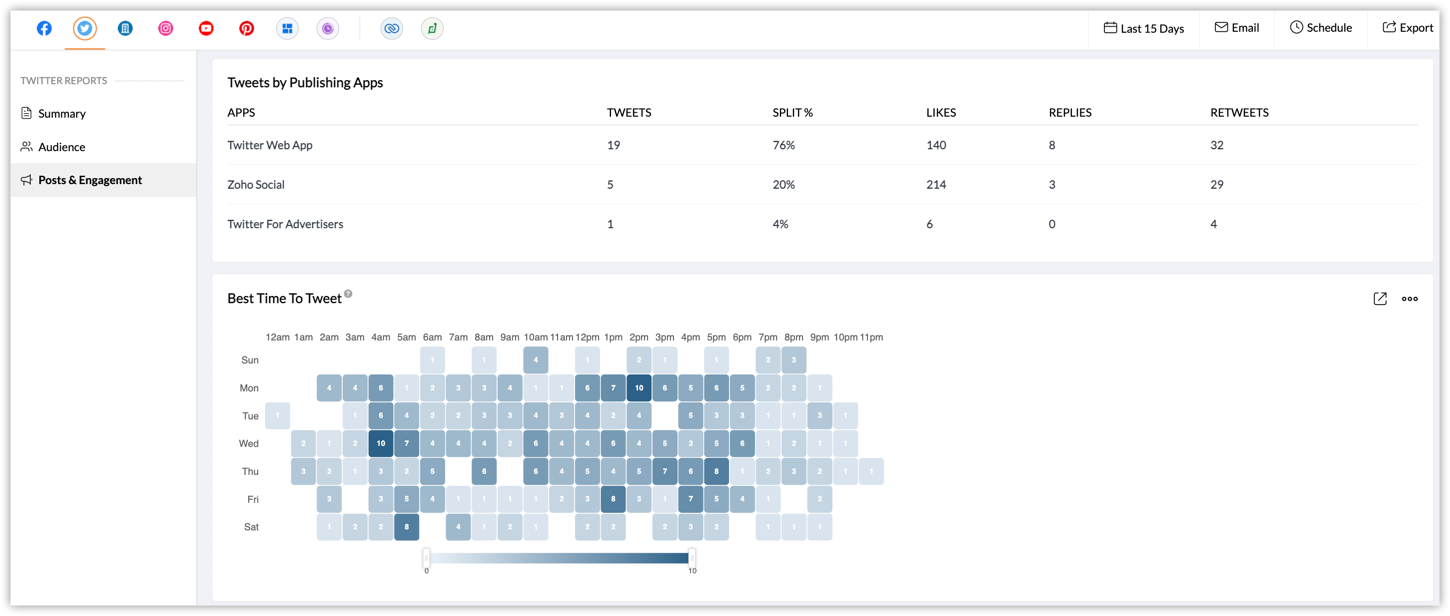1450x616 pixels.
Task: Click the help icon beside Best Time To Tweet
Action: (x=348, y=294)
